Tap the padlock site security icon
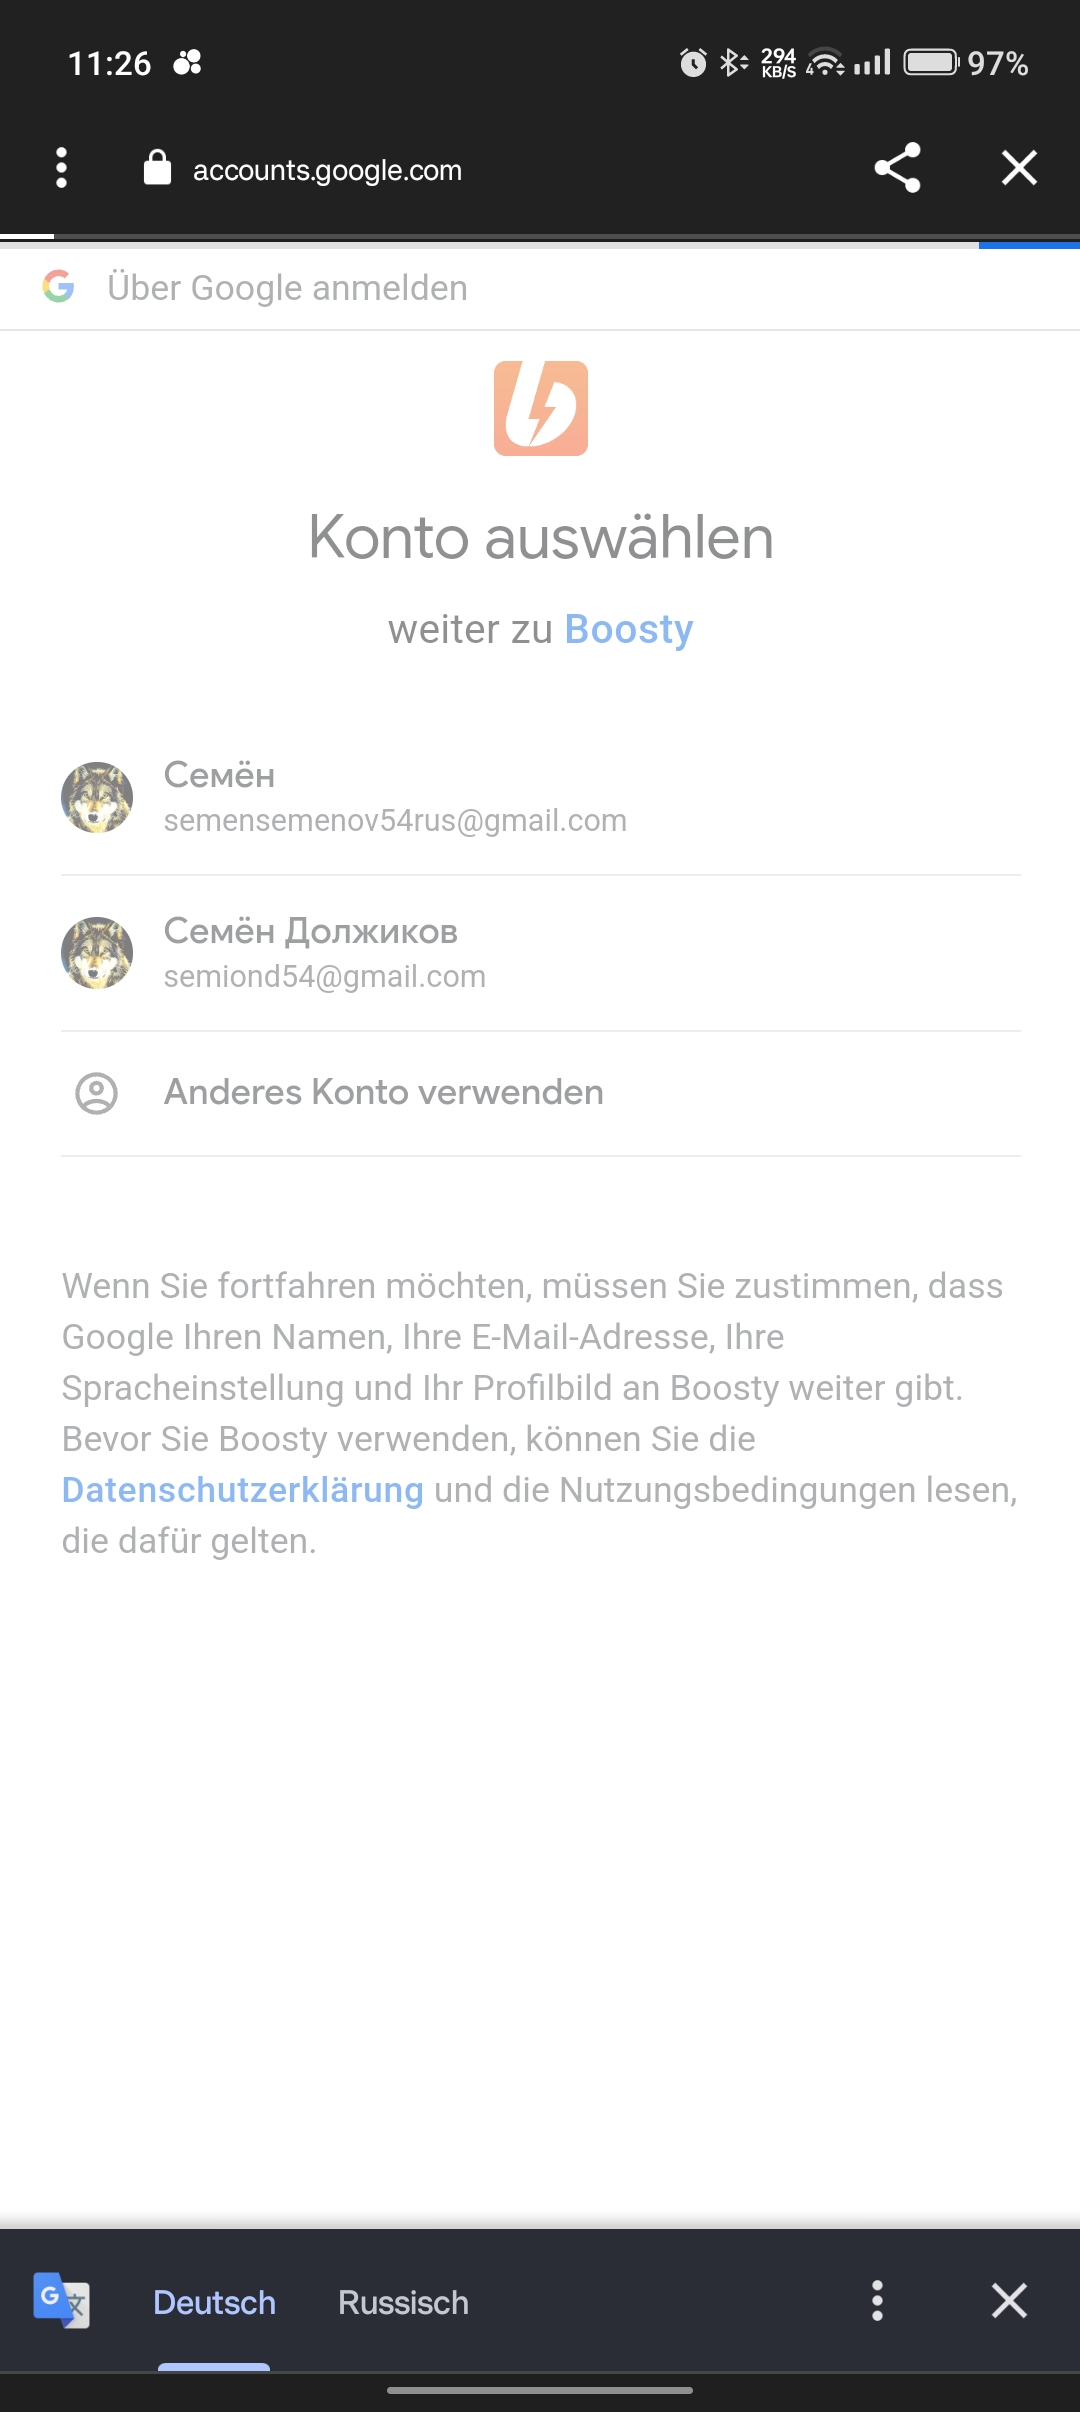 pos(157,168)
